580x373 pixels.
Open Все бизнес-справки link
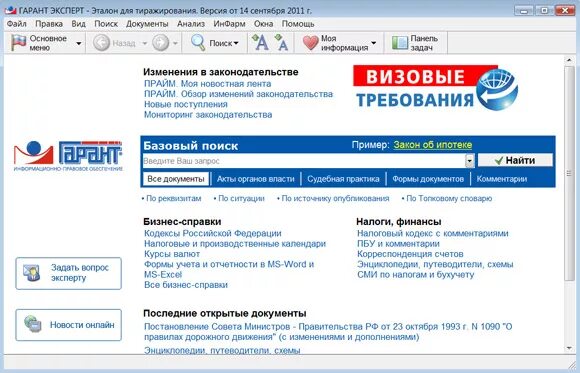pos(186,285)
